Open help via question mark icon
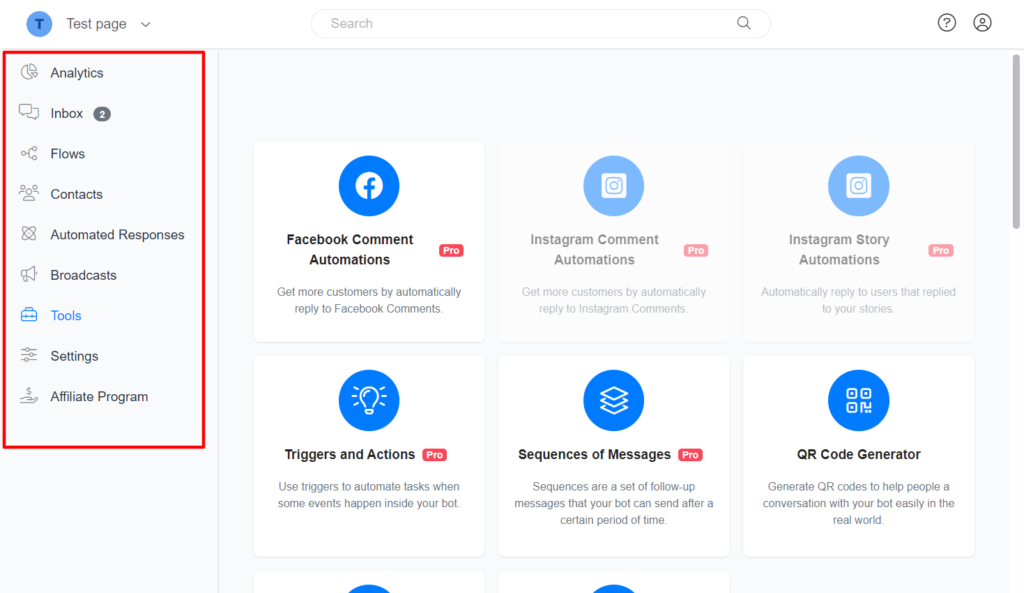 pyautogui.click(x=947, y=23)
